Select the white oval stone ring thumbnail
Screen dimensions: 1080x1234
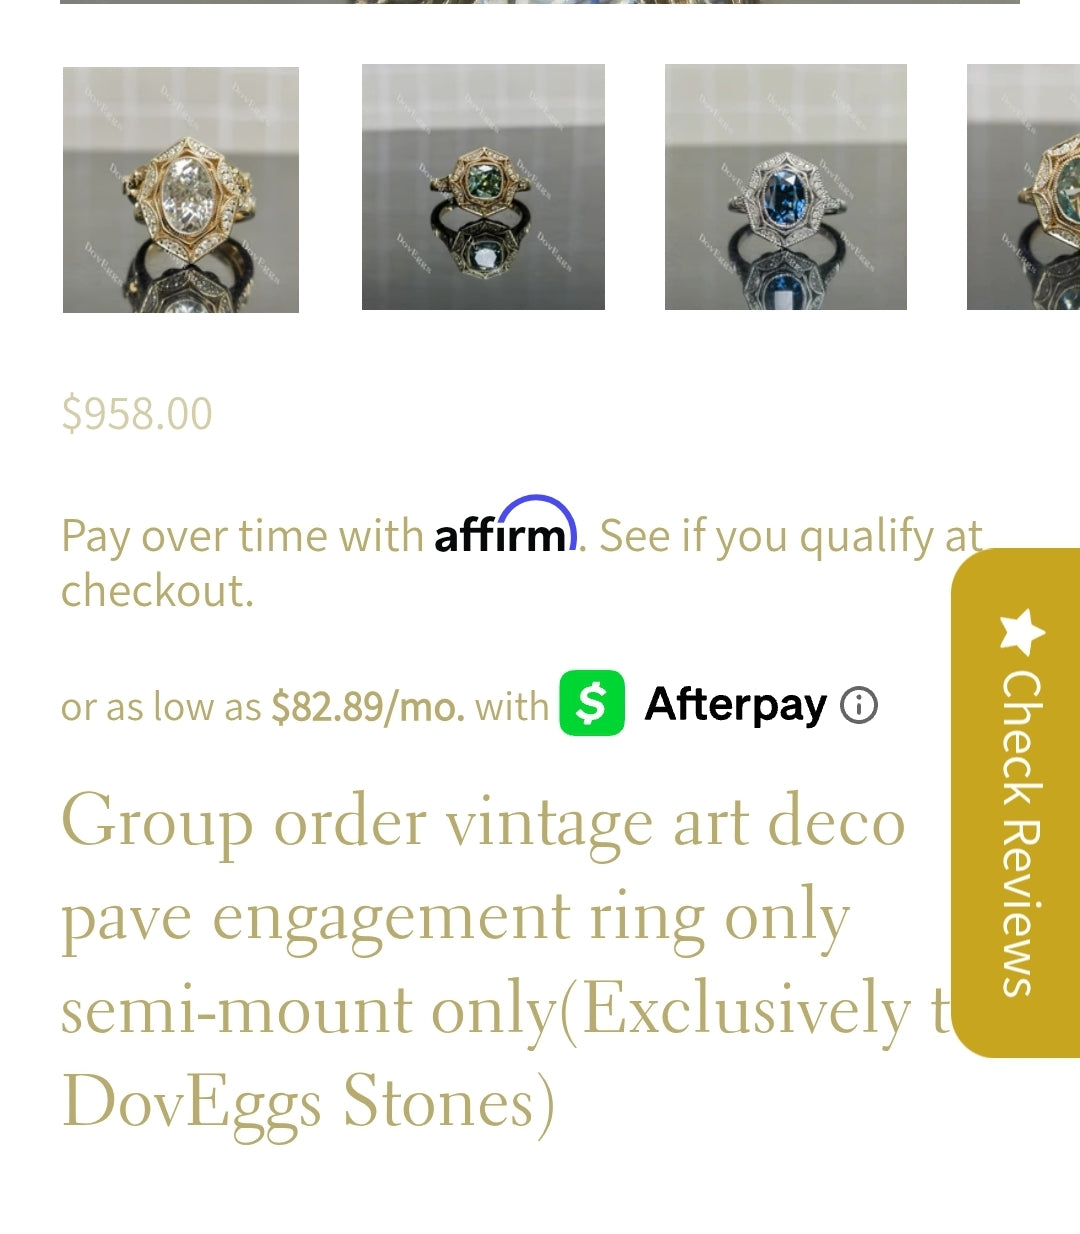pyautogui.click(x=181, y=189)
